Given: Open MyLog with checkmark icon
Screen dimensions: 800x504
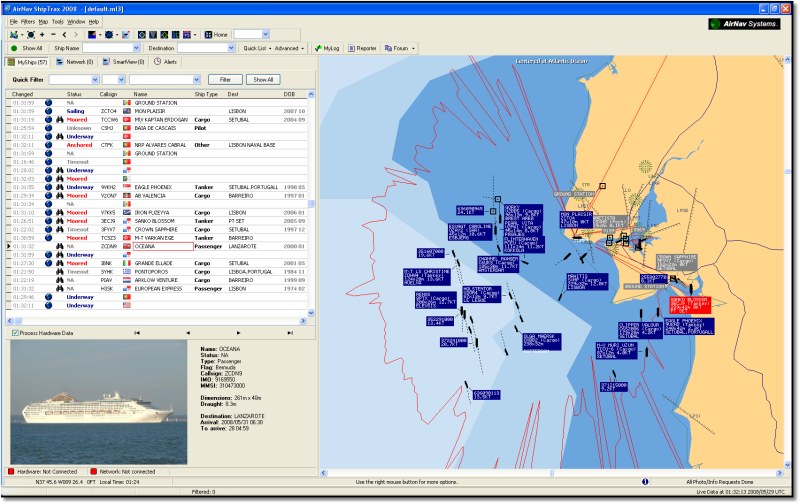Looking at the screenshot, I should (327, 48).
